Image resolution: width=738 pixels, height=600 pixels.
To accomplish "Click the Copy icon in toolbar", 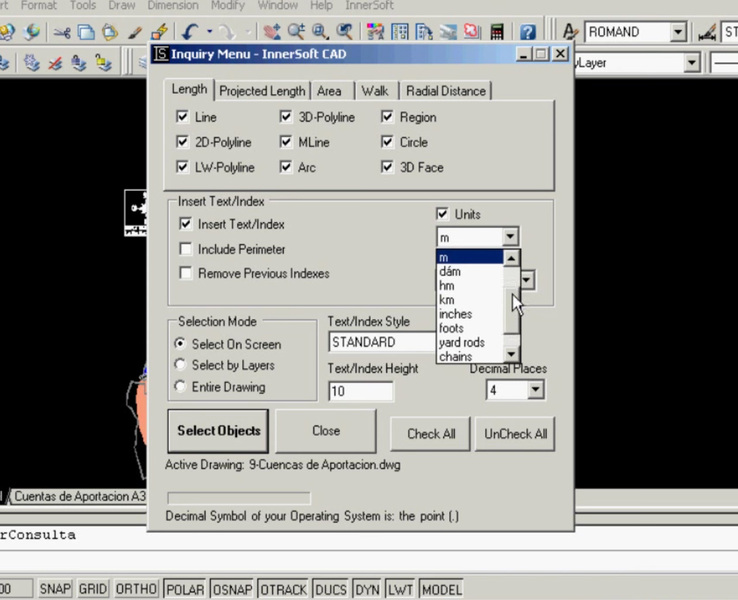I will [x=86, y=32].
